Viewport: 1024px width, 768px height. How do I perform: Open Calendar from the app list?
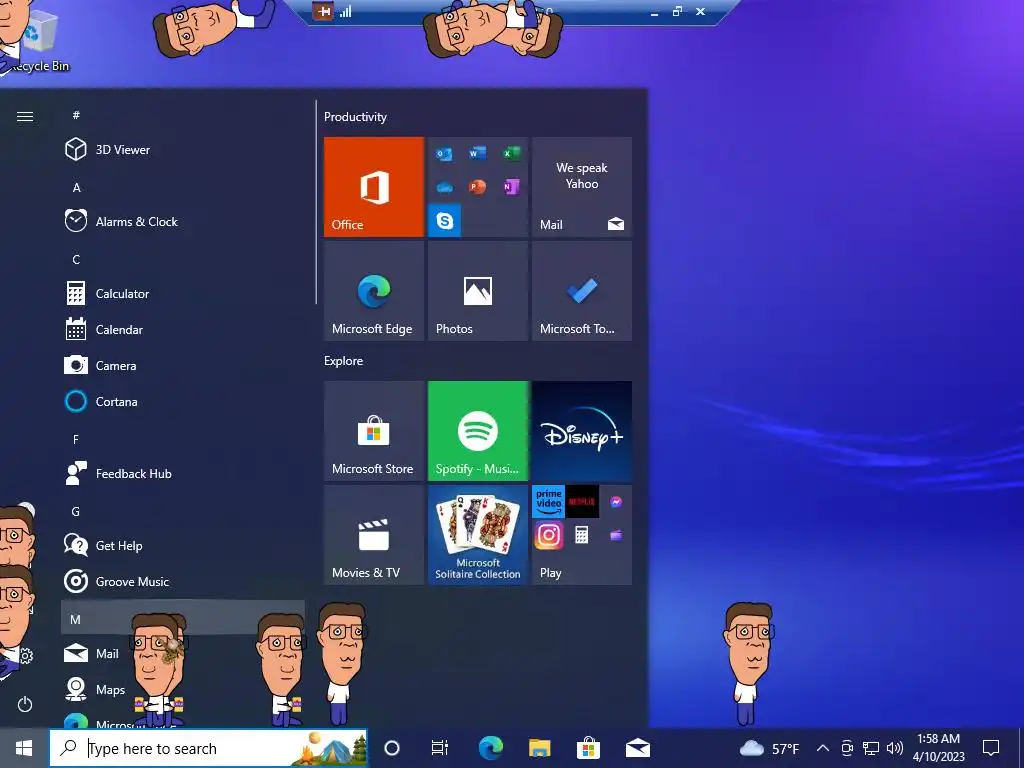coord(183,329)
